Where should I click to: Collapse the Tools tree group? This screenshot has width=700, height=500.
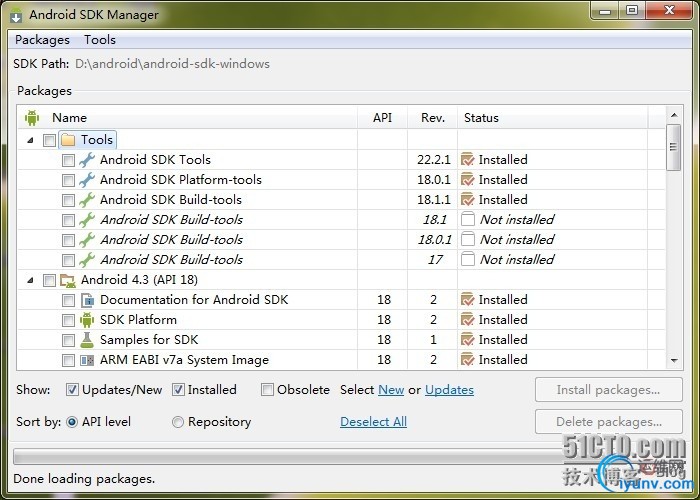pyautogui.click(x=30, y=140)
